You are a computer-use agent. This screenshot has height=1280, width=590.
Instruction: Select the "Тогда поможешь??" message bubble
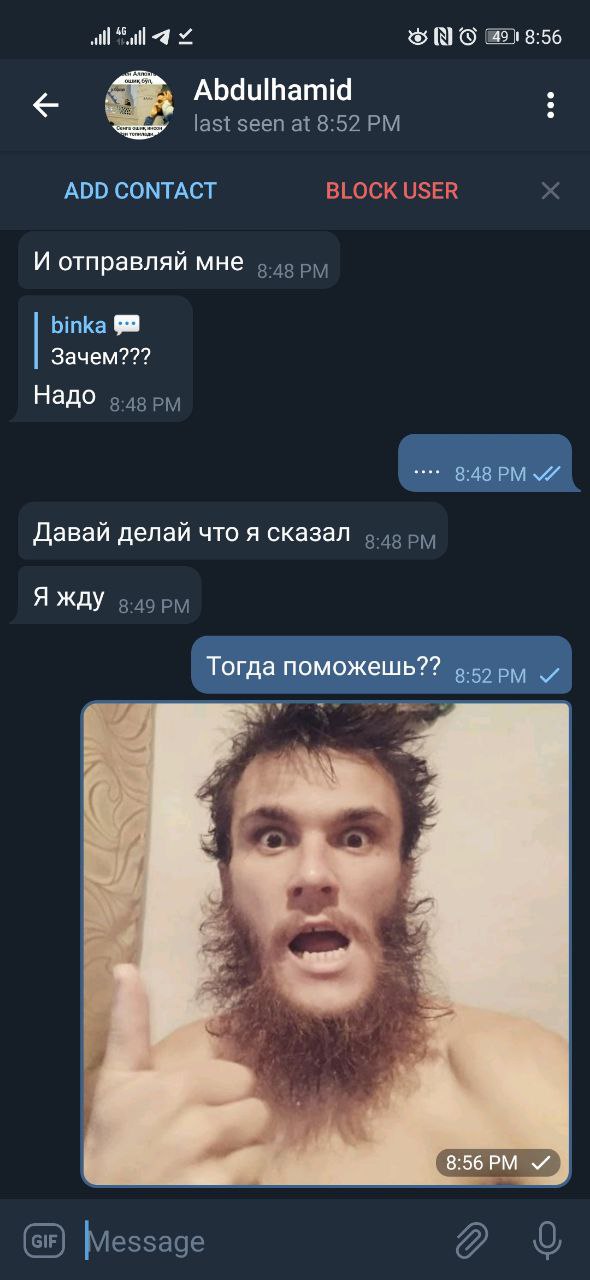[381, 665]
